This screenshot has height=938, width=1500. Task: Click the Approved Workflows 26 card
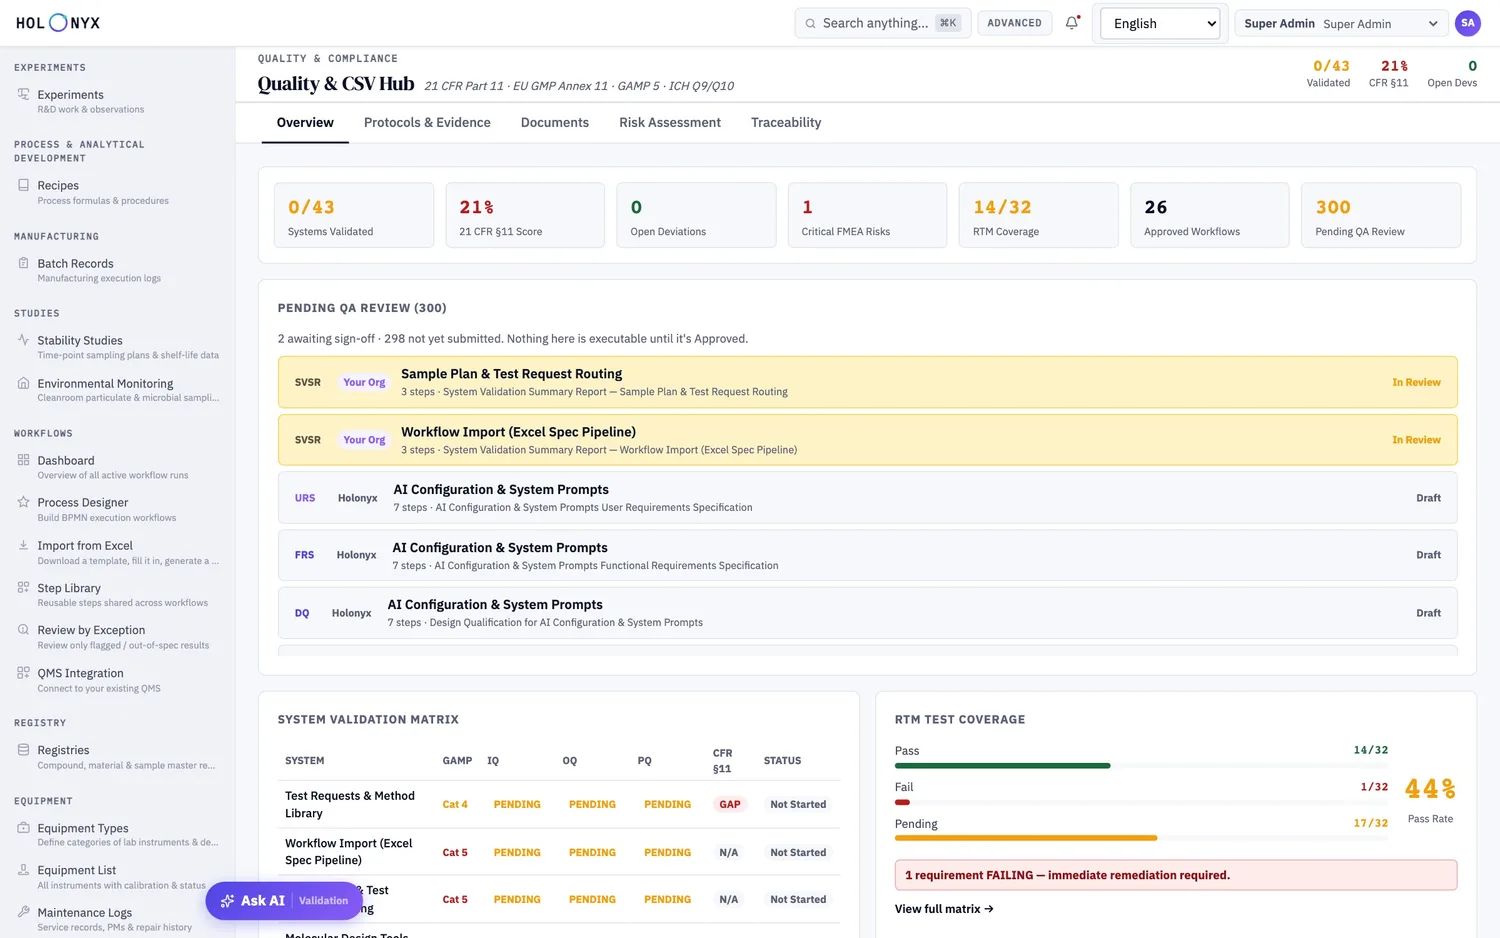click(x=1210, y=215)
